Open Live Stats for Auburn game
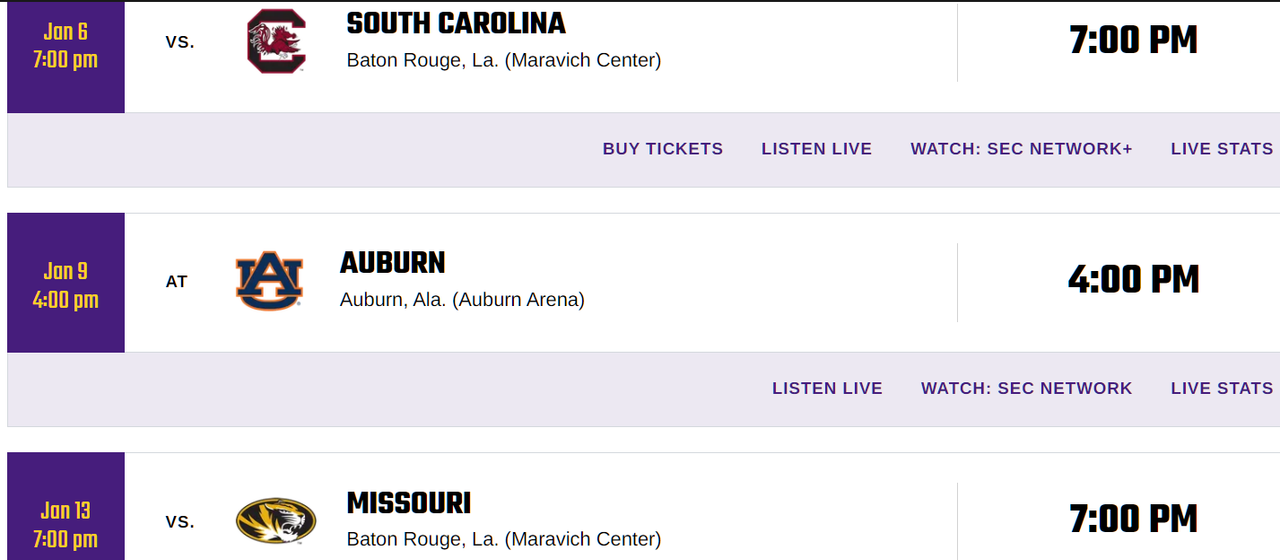This screenshot has height=560, width=1280. point(1221,388)
